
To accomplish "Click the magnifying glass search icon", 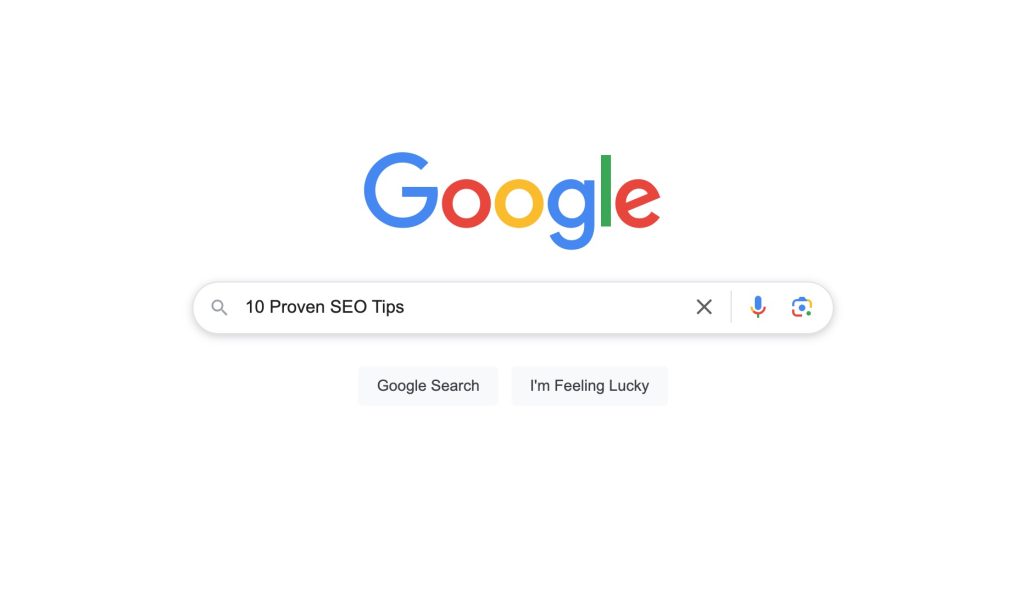I will tap(219, 307).
